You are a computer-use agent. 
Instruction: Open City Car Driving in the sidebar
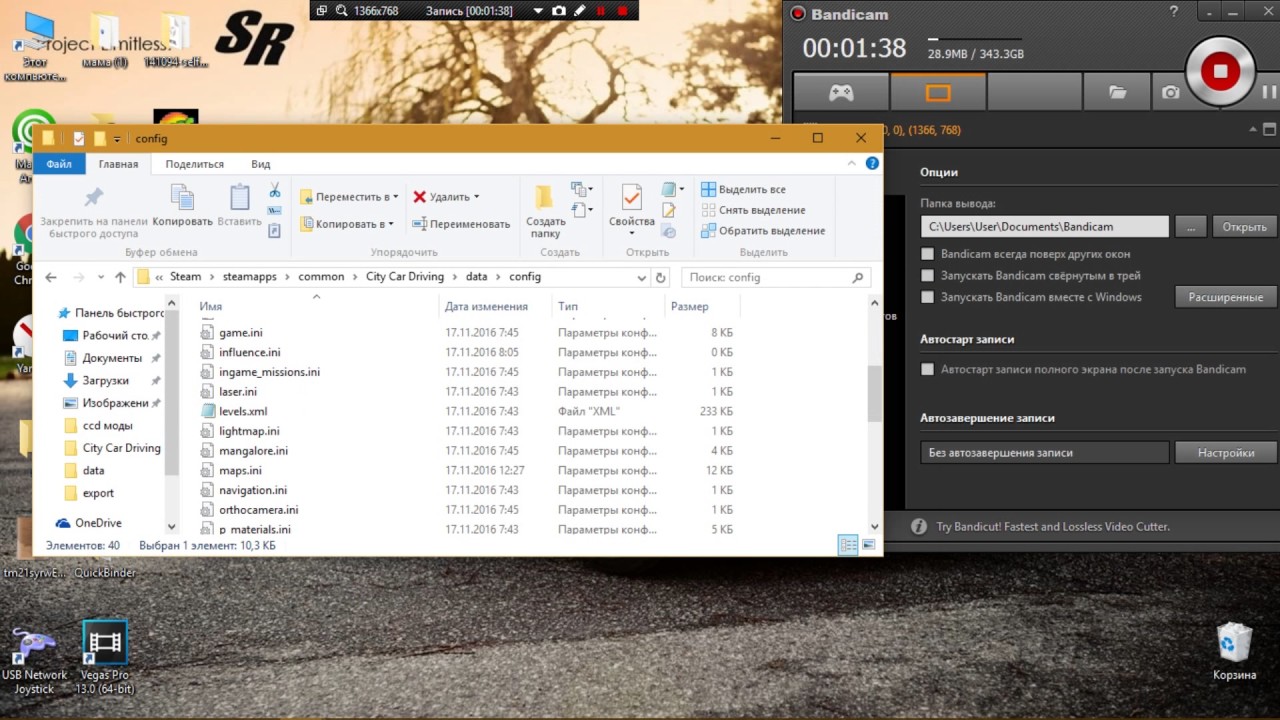coord(111,448)
